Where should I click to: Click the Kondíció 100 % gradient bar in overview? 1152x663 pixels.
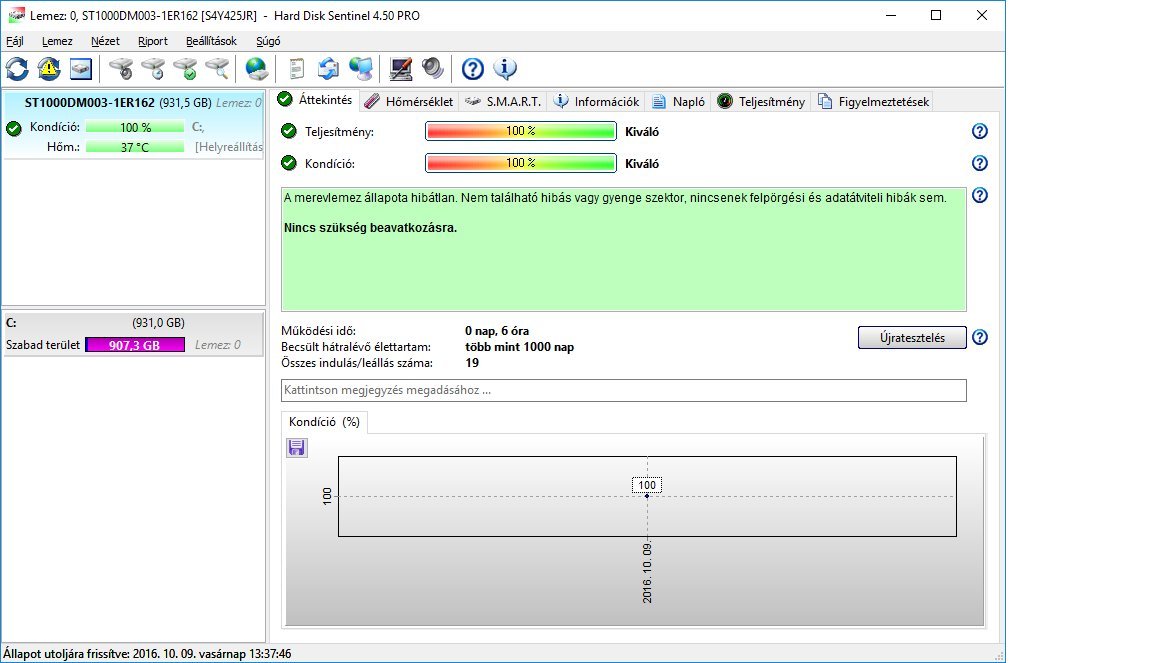click(x=521, y=163)
